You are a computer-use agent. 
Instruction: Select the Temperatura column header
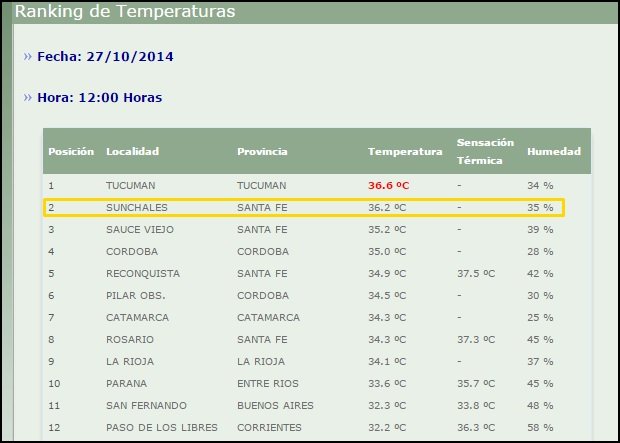pyautogui.click(x=405, y=152)
